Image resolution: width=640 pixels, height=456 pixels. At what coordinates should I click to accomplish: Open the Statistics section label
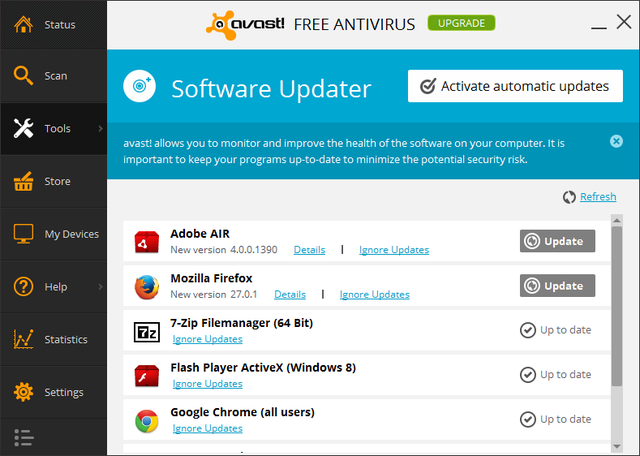coord(66,340)
